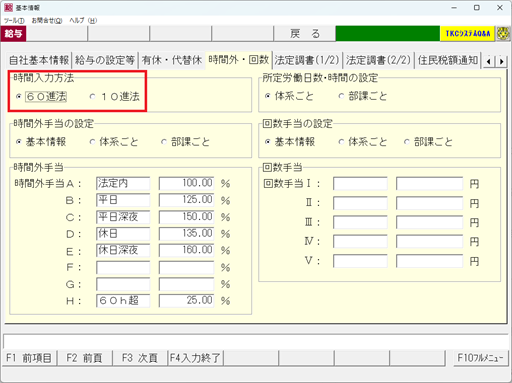Click 時間外手当E name field 休日深夜
The height and width of the screenshot is (383, 512).
point(123,250)
